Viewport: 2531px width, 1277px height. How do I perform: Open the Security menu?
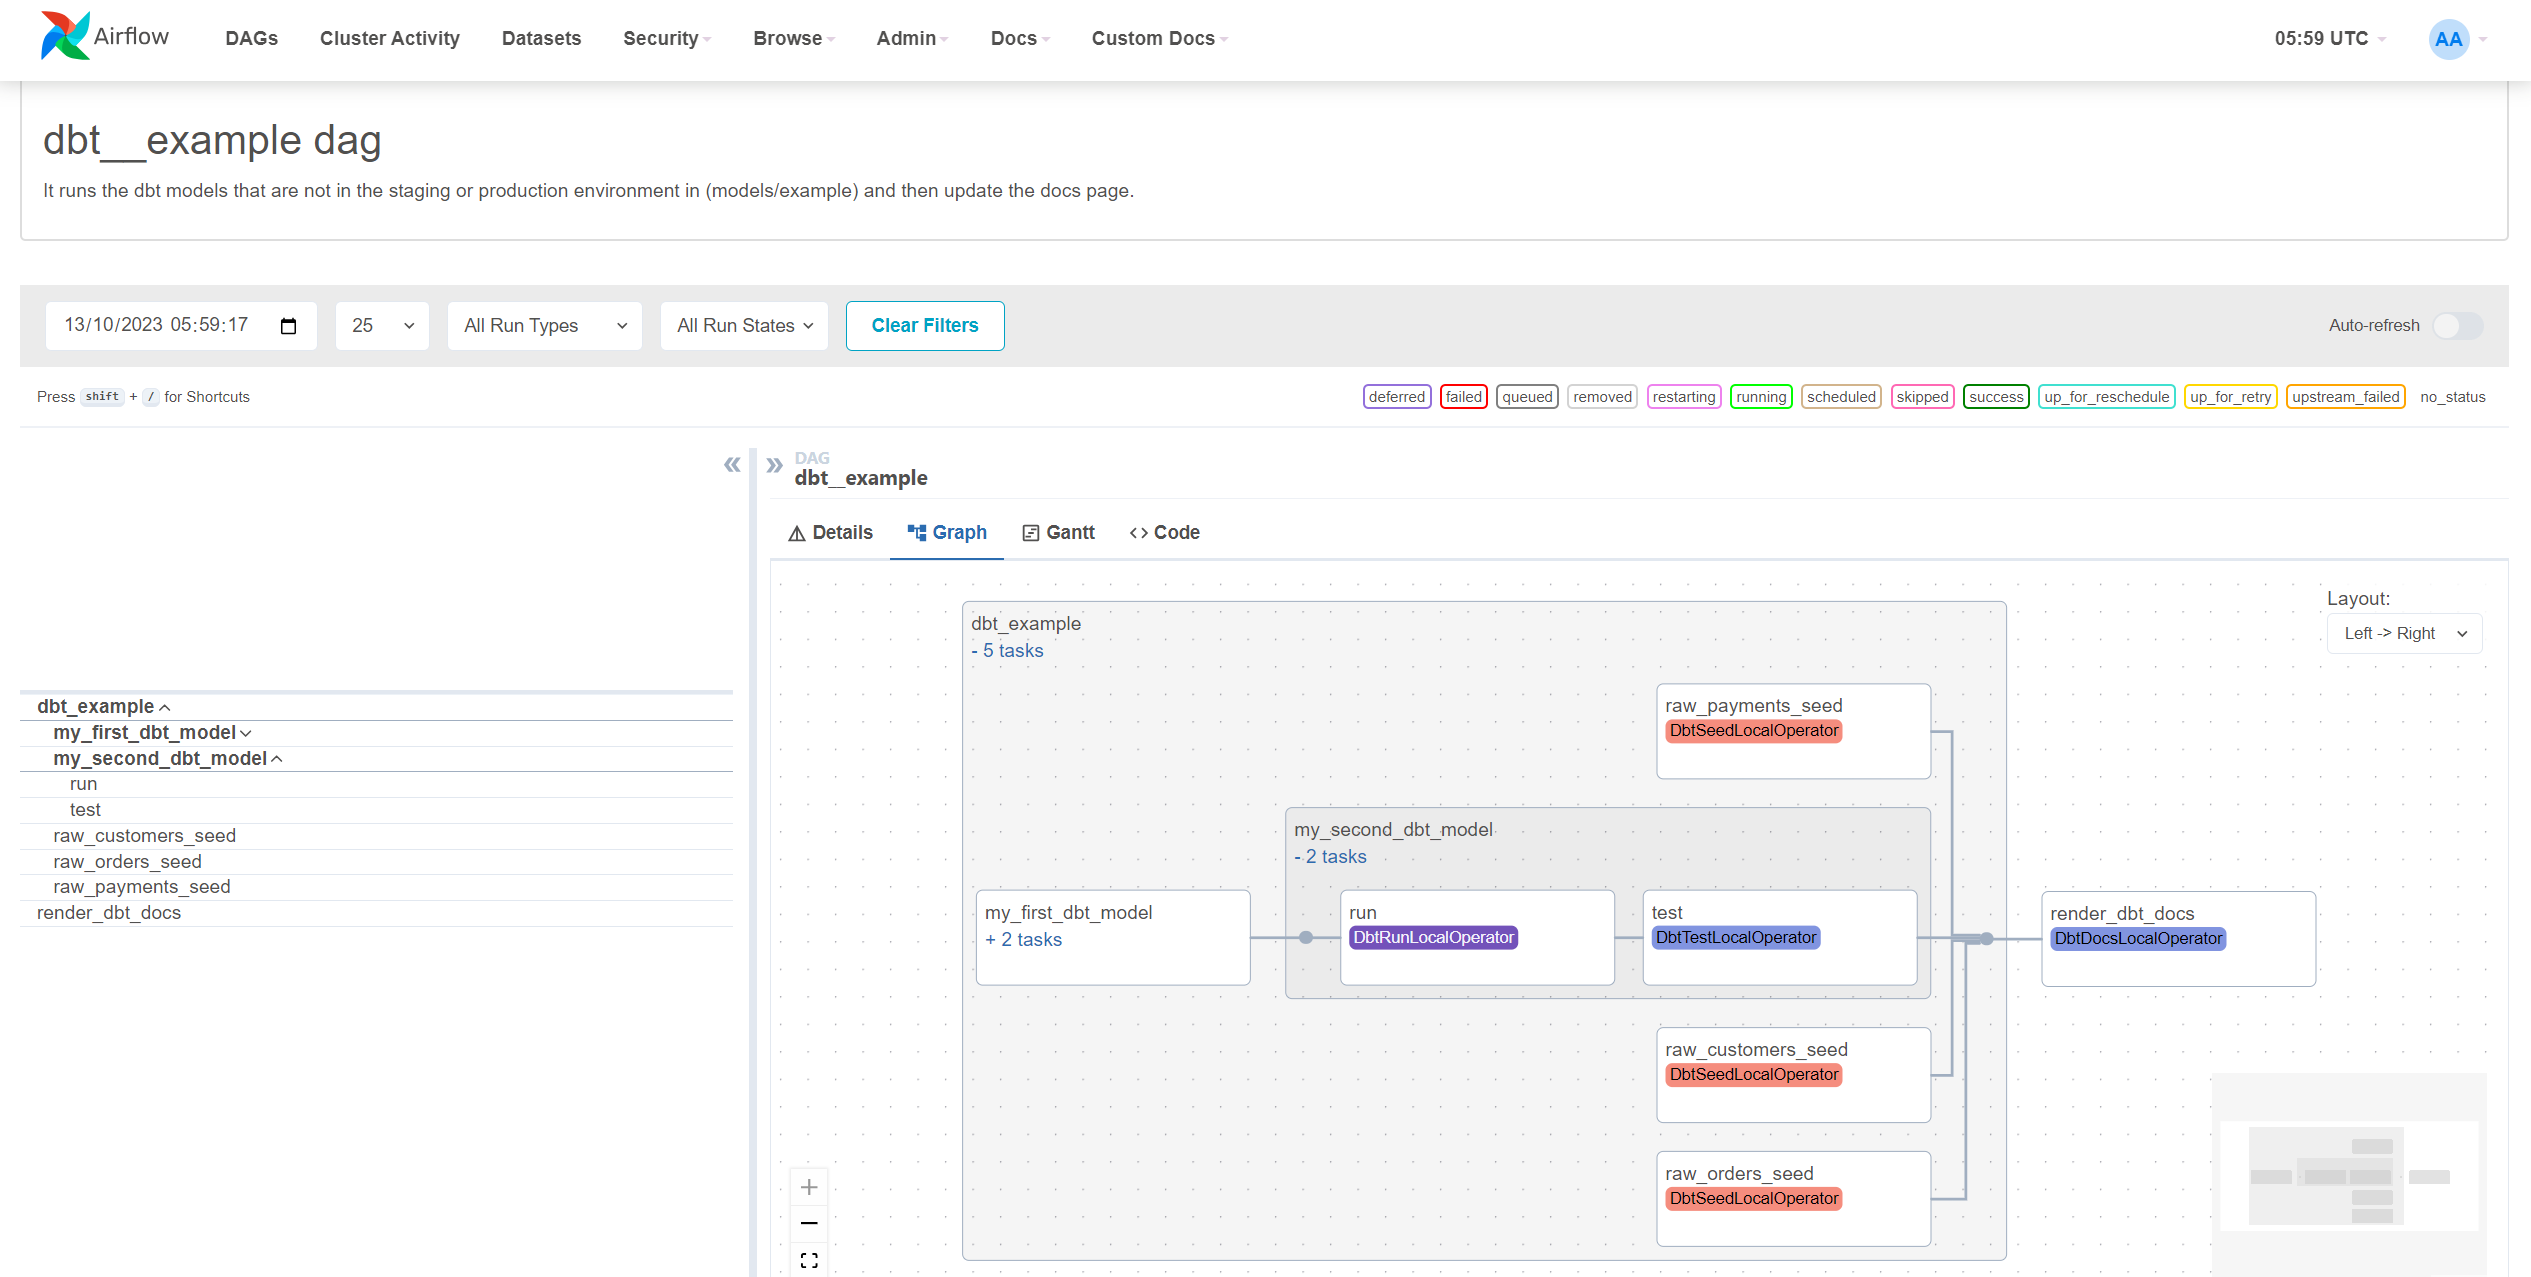[667, 39]
